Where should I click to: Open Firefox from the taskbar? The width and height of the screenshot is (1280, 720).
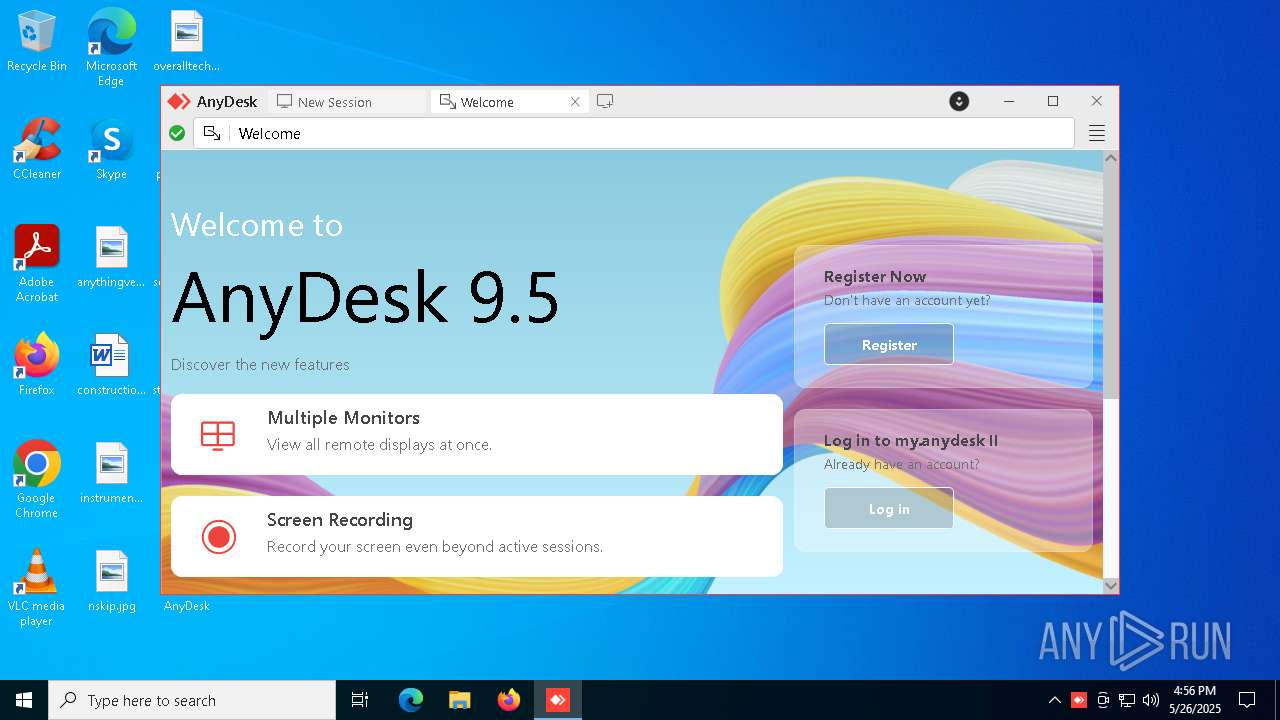pyautogui.click(x=509, y=700)
